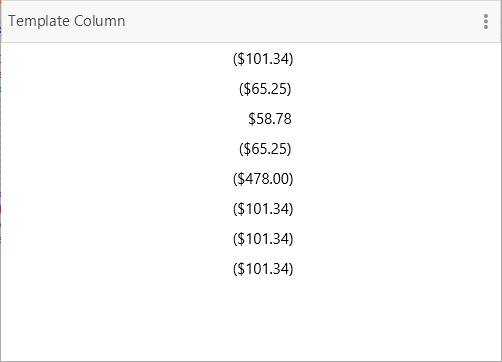Click the $58.78 positive value cell

(270, 119)
